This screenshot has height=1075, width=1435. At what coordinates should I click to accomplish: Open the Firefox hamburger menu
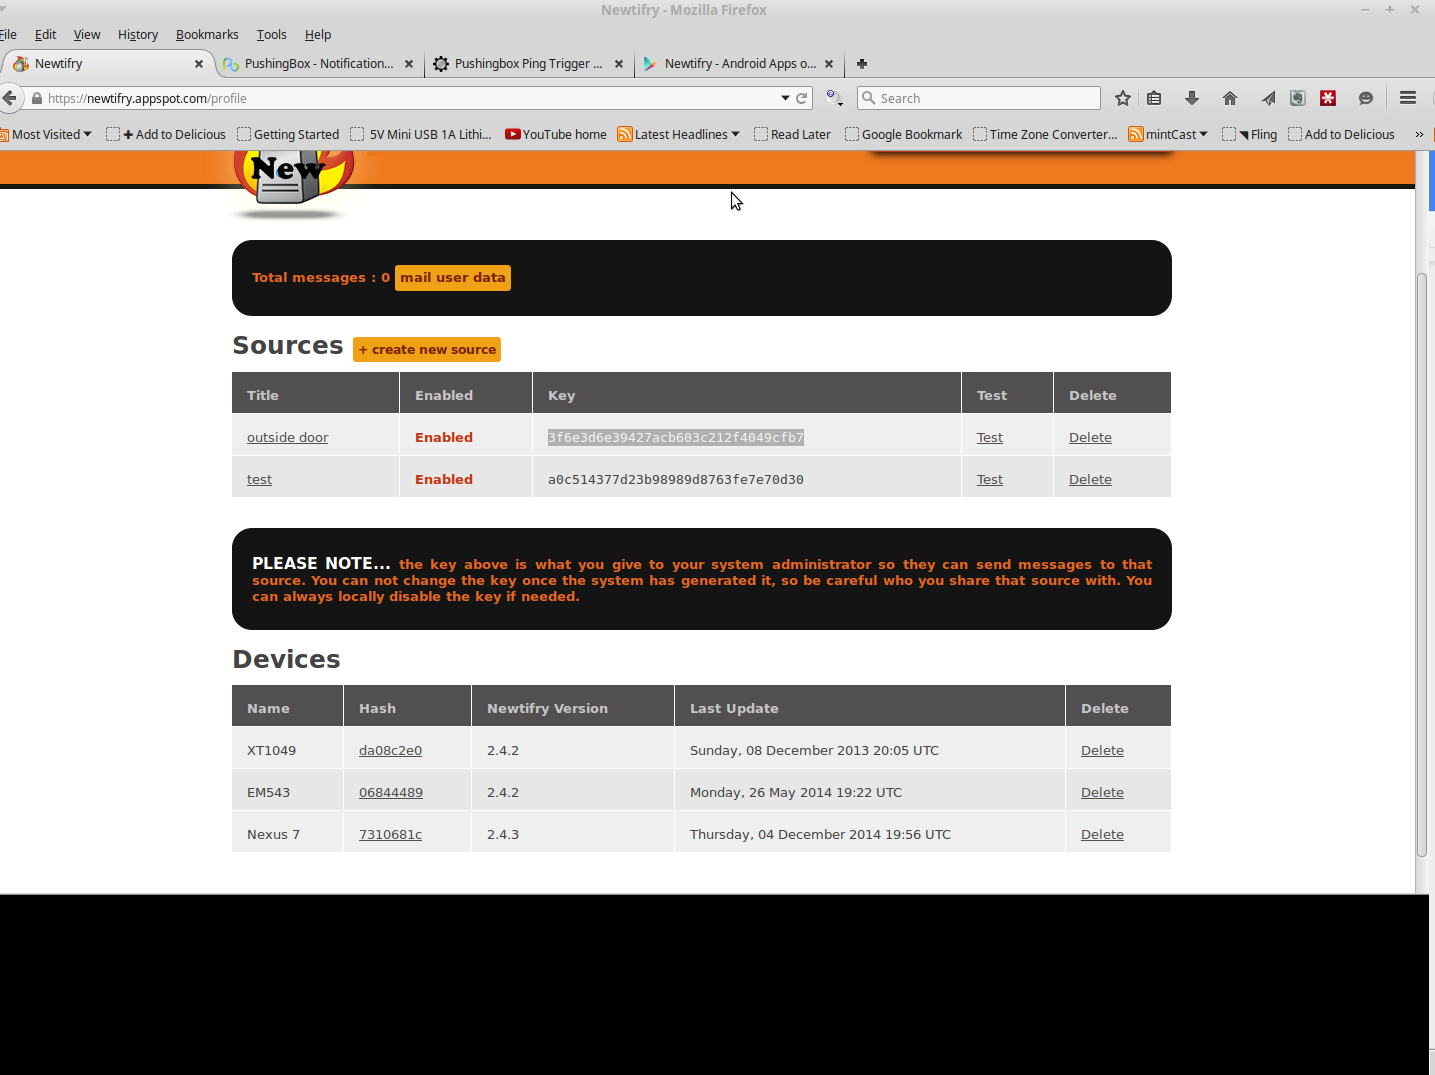point(1408,98)
